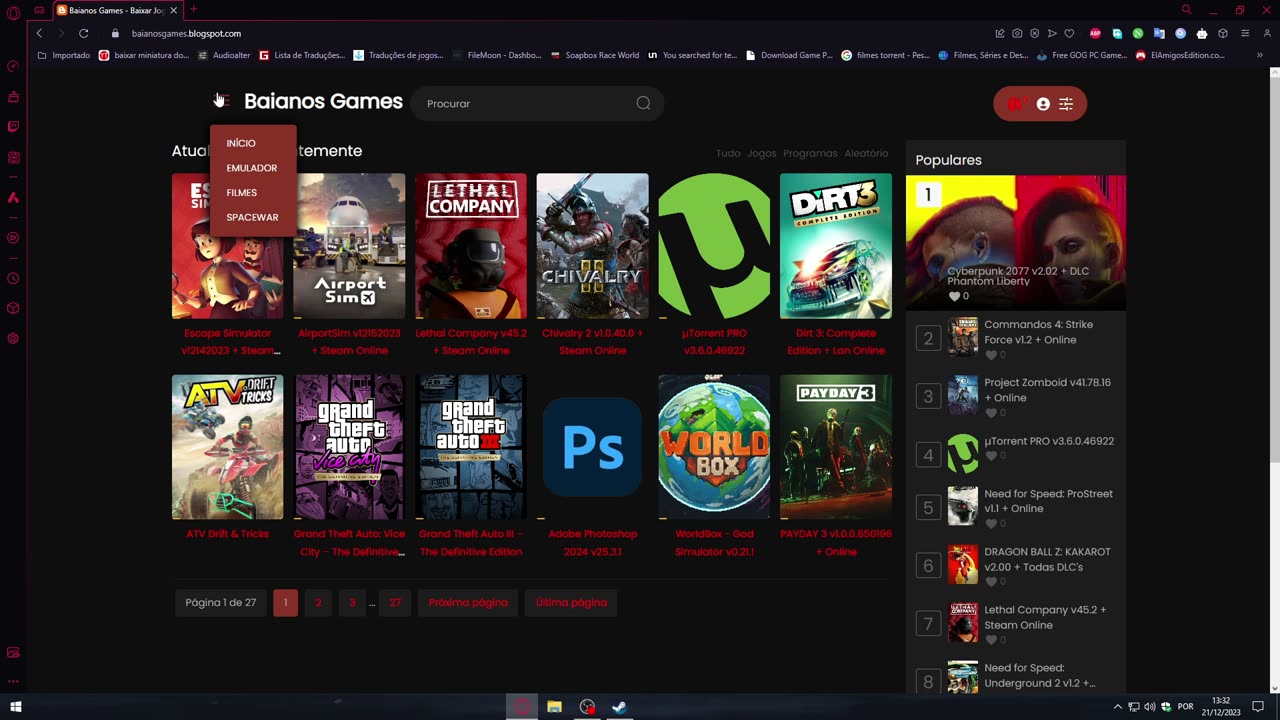Select FILMES from the dropdown menu
1280x720 pixels.
241,193
